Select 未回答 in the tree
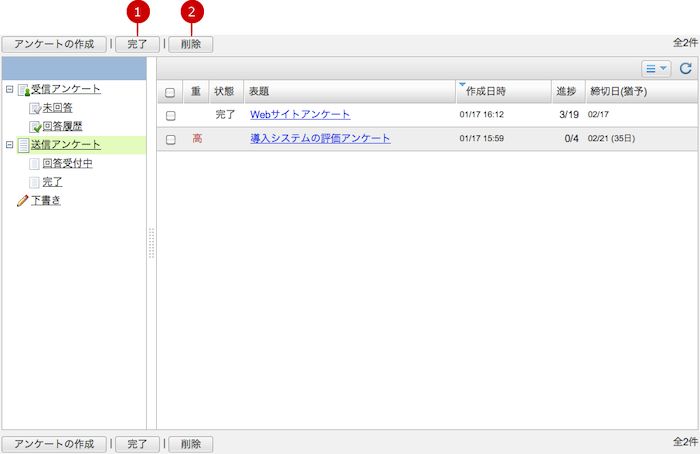The height and width of the screenshot is (454, 700). click(x=57, y=108)
